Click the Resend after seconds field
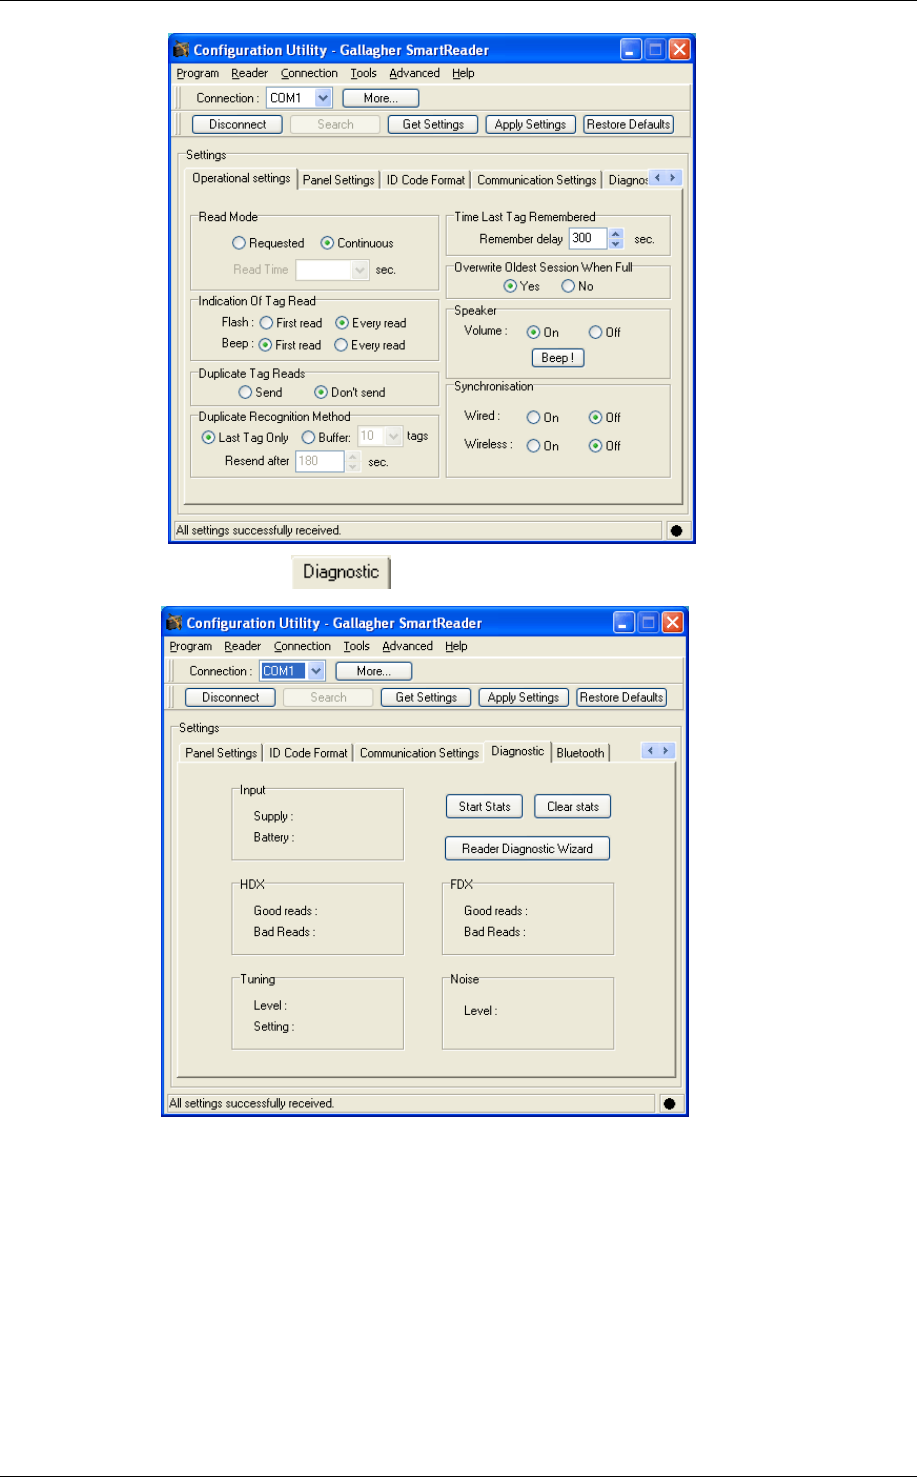 [320, 461]
